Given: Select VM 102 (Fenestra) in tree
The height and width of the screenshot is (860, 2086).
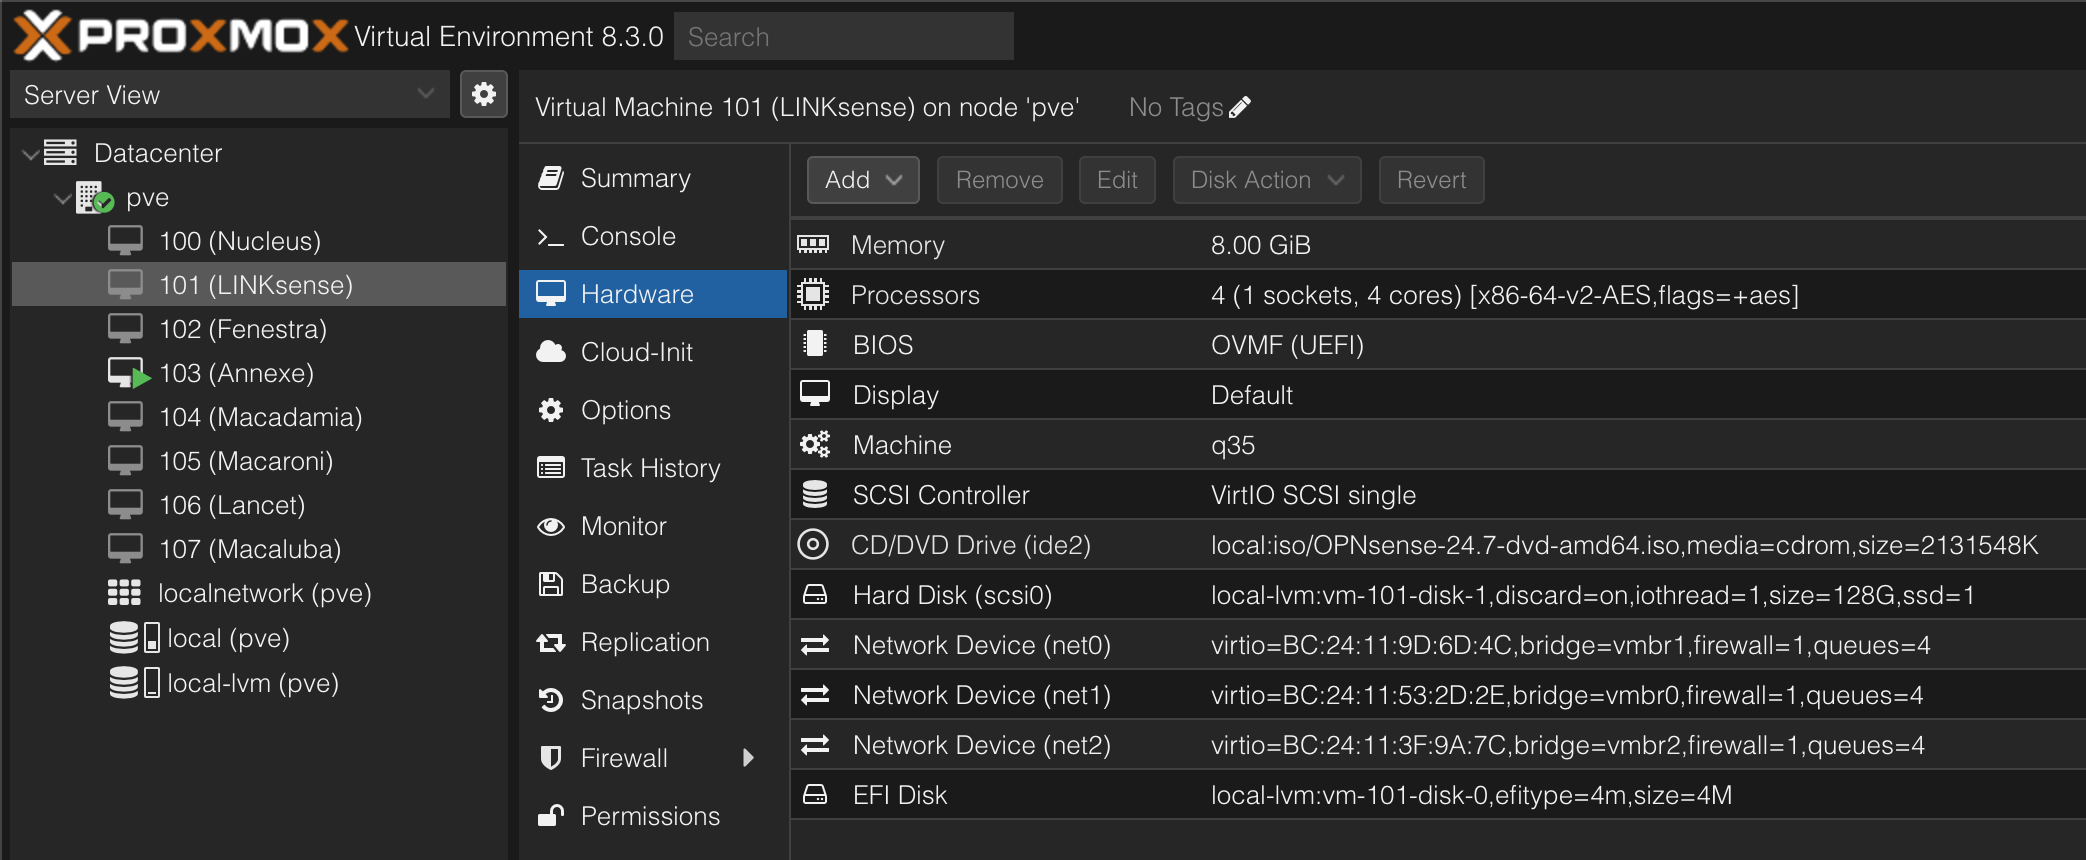Looking at the screenshot, I should (x=259, y=329).
